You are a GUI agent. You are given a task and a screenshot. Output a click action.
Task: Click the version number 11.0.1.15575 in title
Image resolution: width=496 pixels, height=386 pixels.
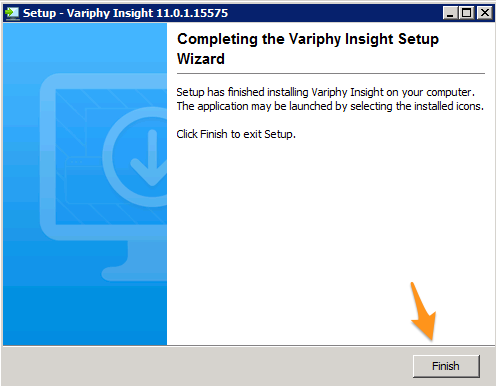tap(192, 13)
